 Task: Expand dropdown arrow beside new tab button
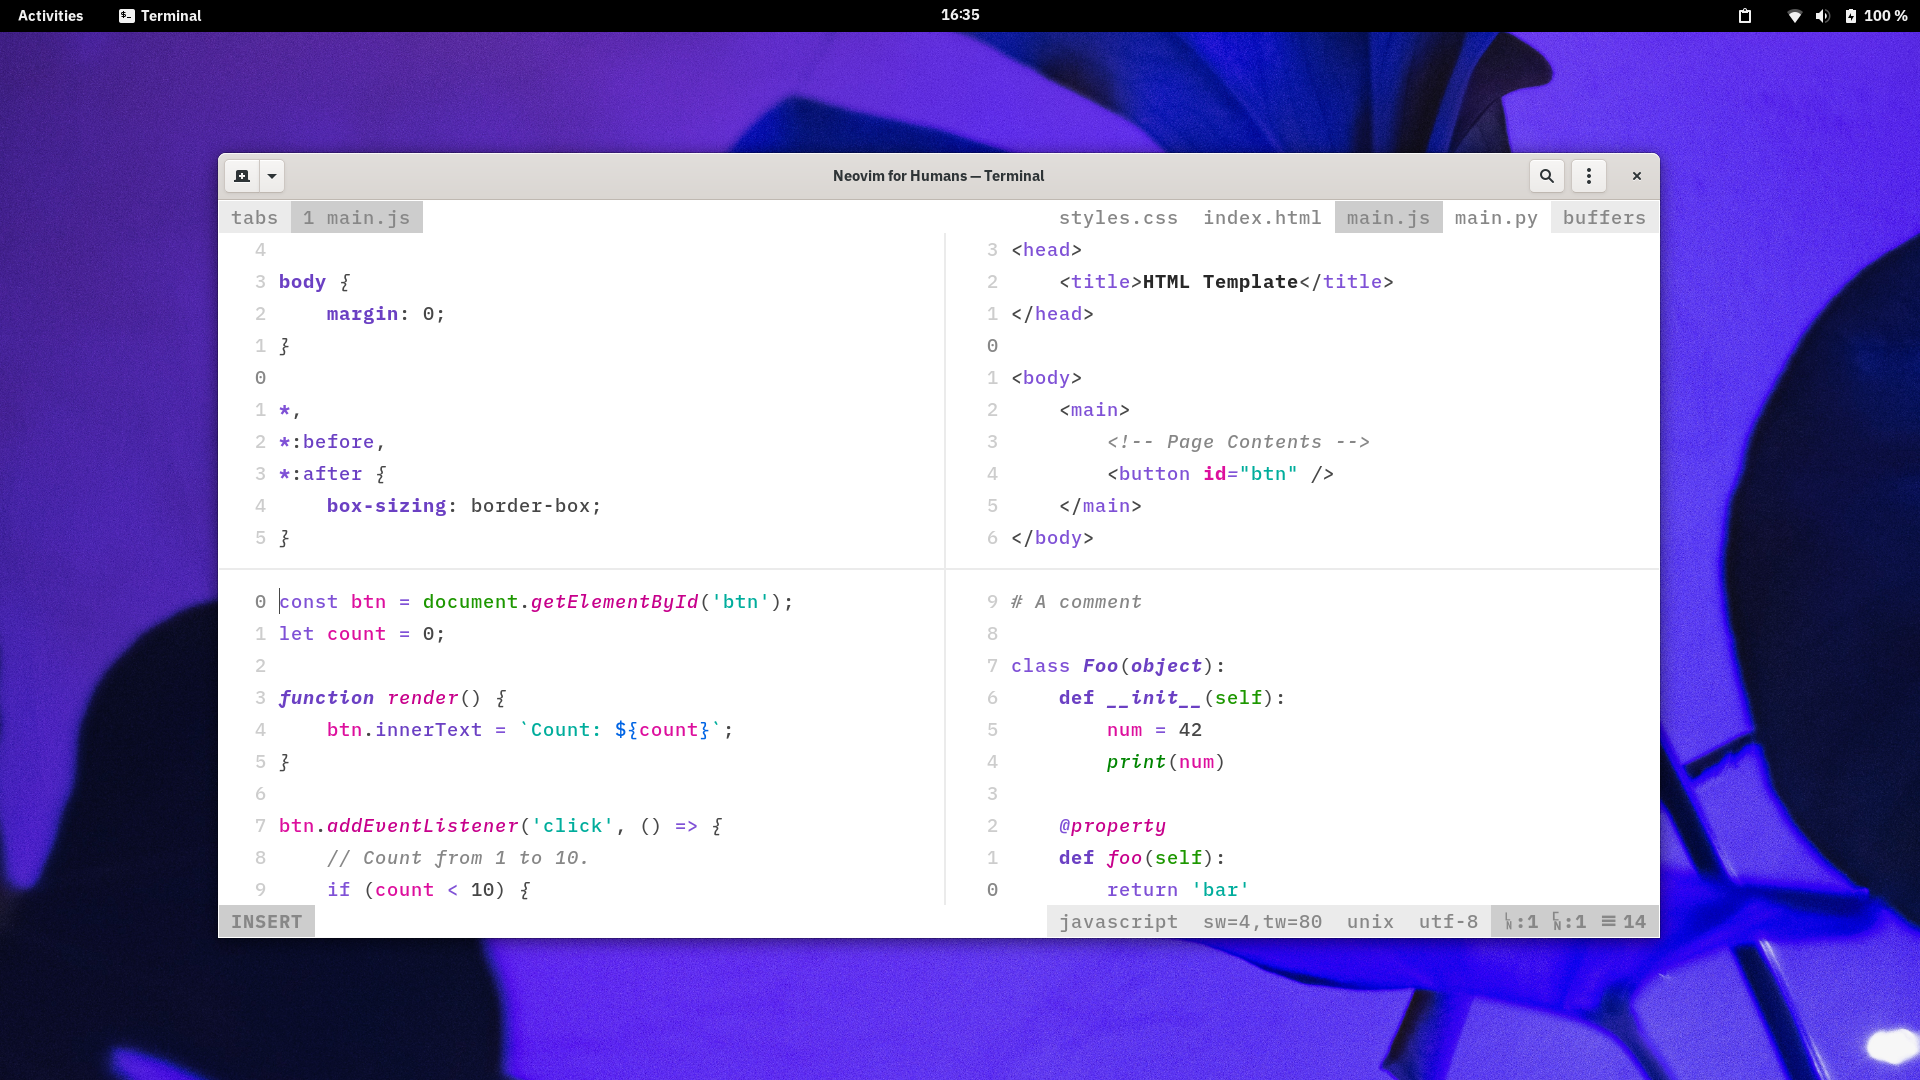point(272,176)
